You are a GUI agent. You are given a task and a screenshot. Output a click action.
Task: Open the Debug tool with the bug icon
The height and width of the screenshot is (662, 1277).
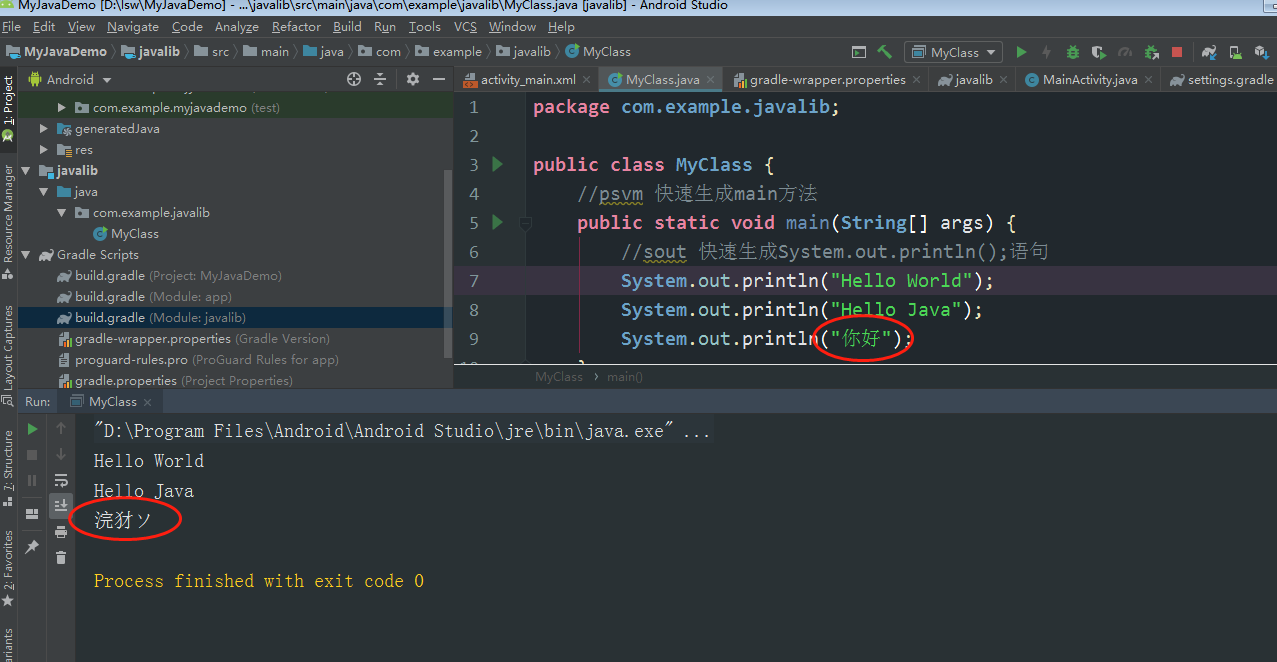point(1071,51)
